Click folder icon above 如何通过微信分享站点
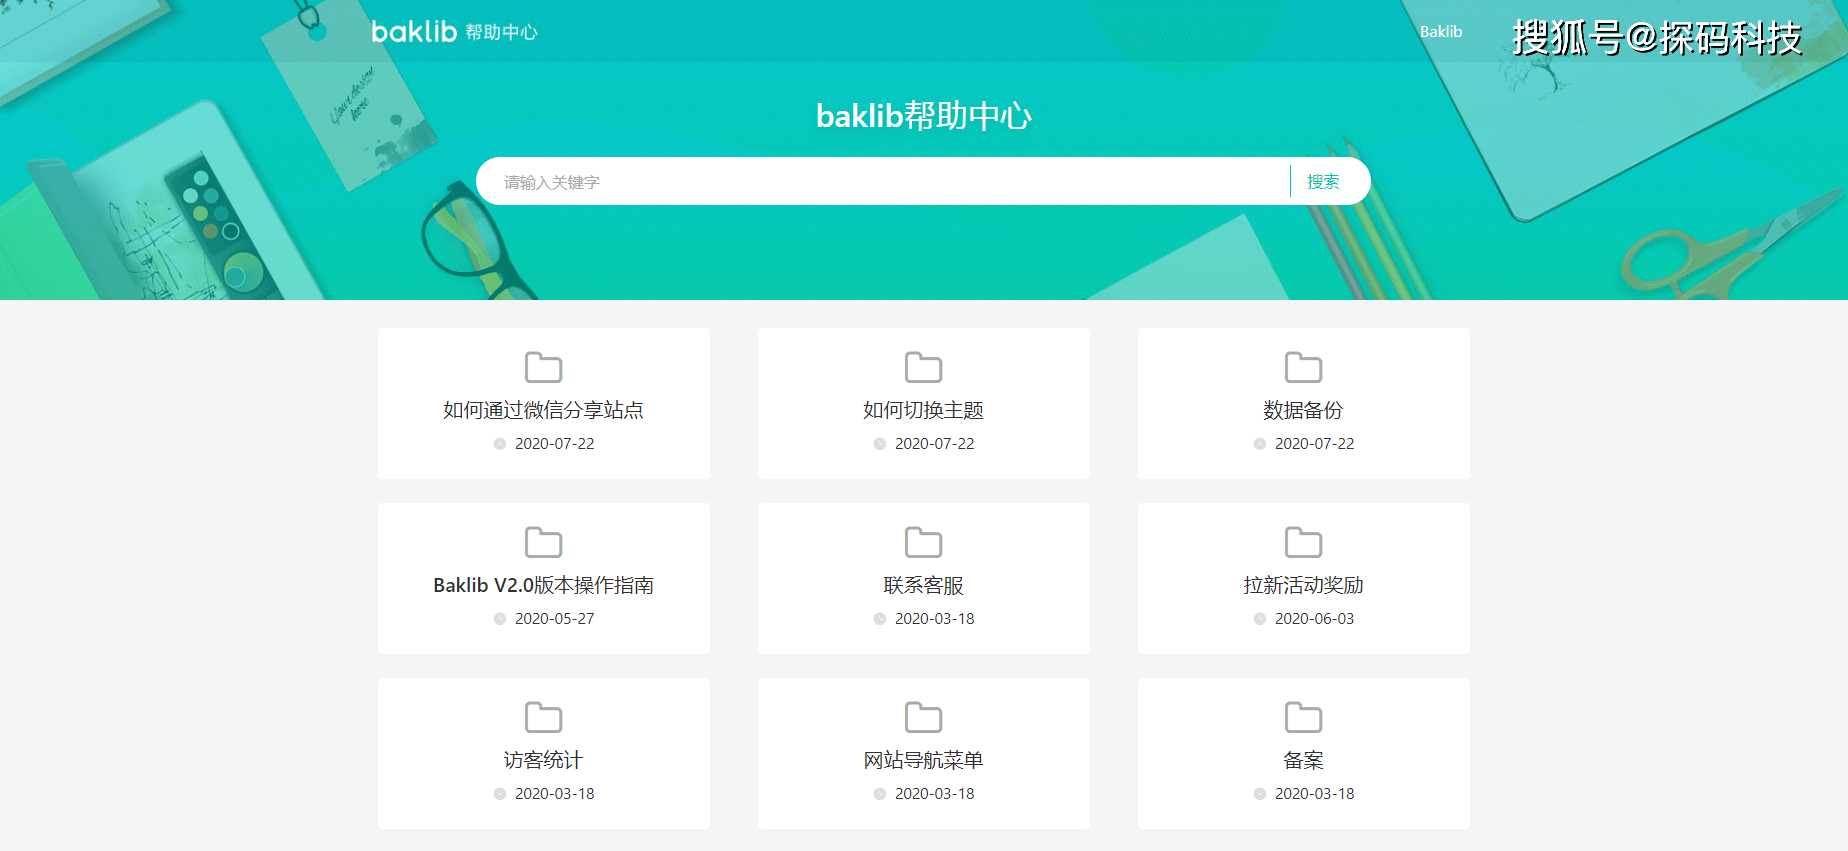This screenshot has height=851, width=1848. click(543, 367)
